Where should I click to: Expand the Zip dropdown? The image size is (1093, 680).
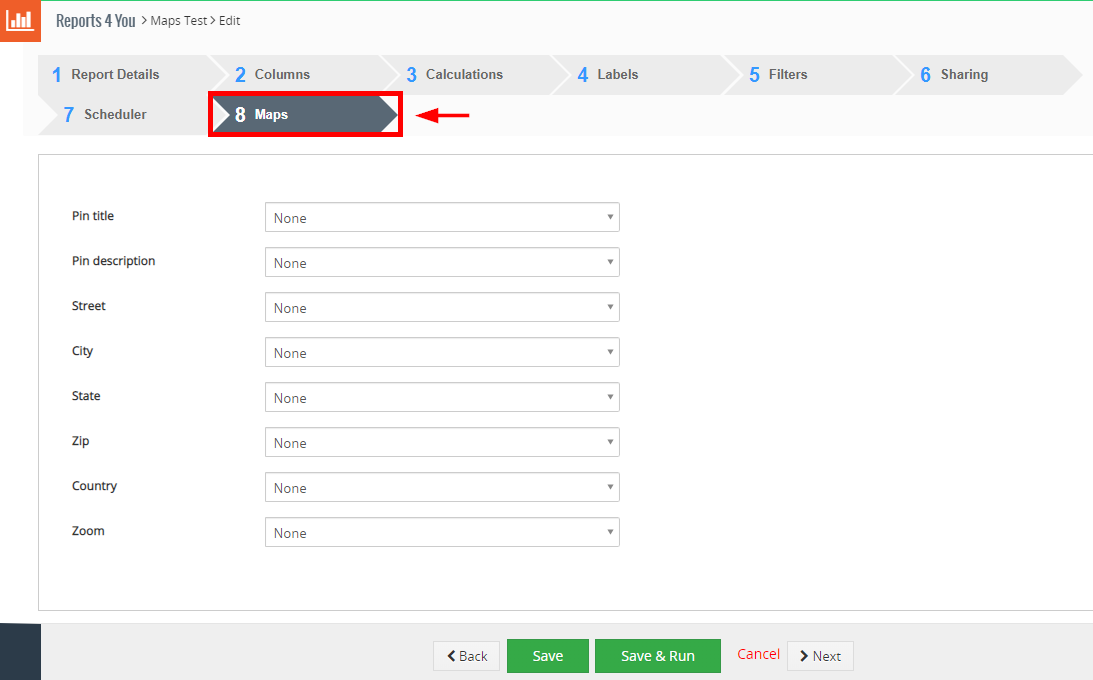pos(442,443)
